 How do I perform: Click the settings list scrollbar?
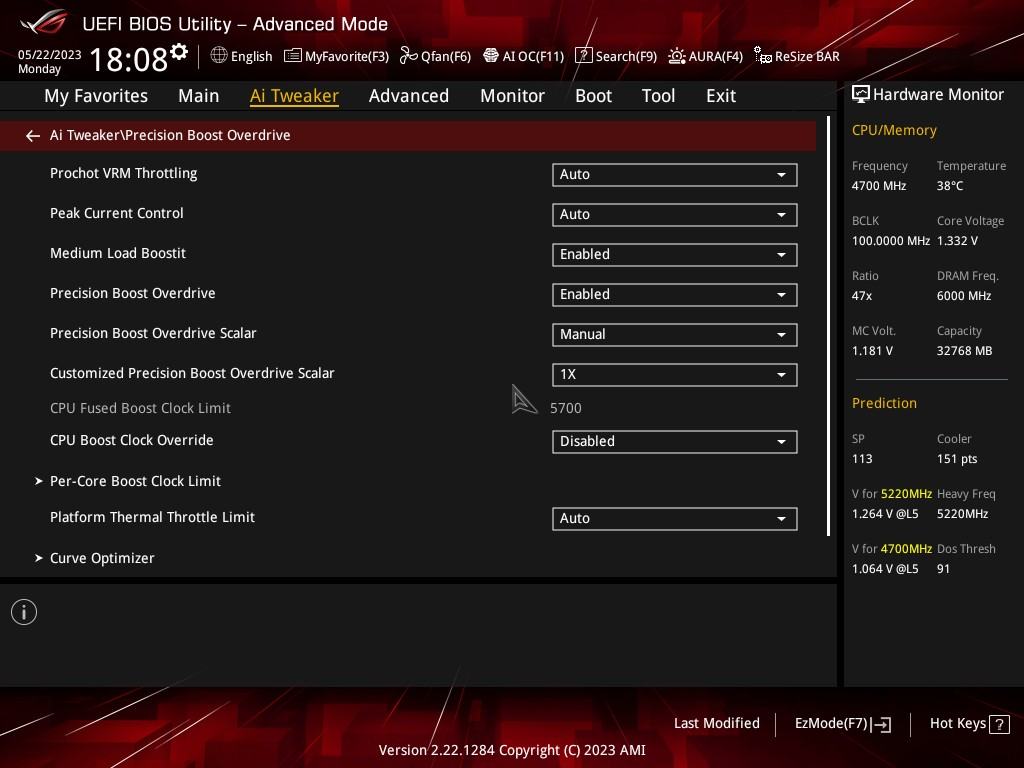(829, 327)
